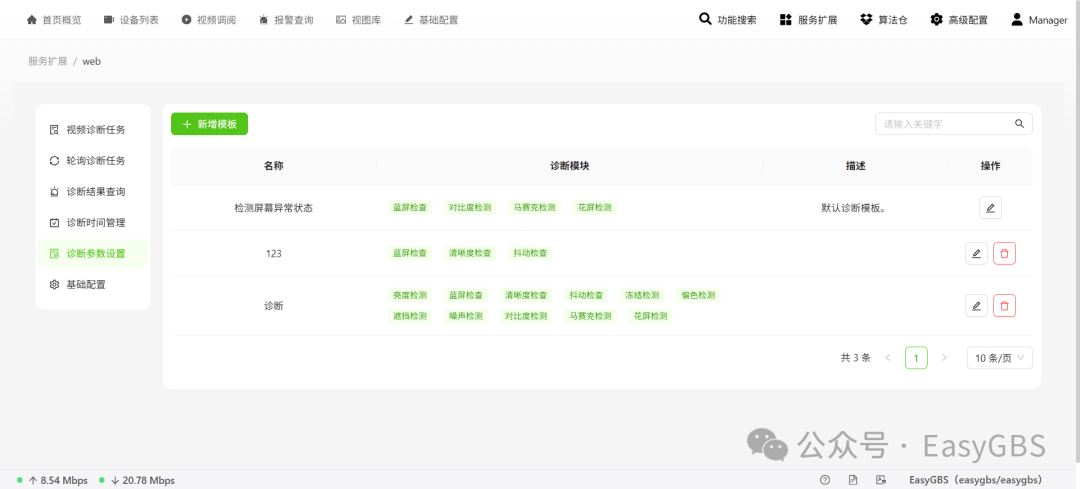The image size is (1080, 489).
Task: Click the 诊断 name cell
Action: coord(273,306)
